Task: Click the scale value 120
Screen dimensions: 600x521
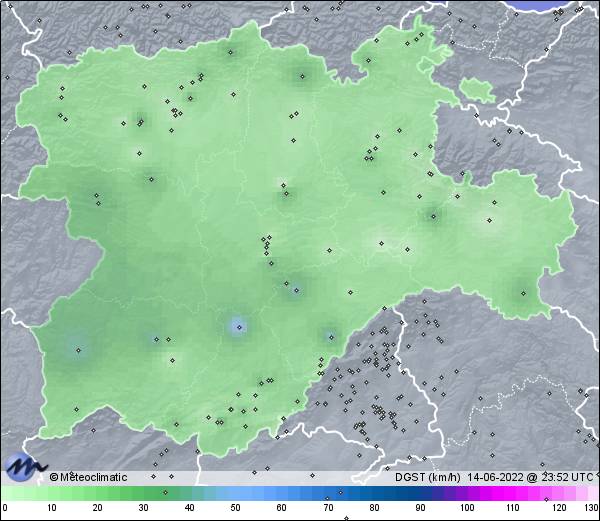Action: point(559,508)
